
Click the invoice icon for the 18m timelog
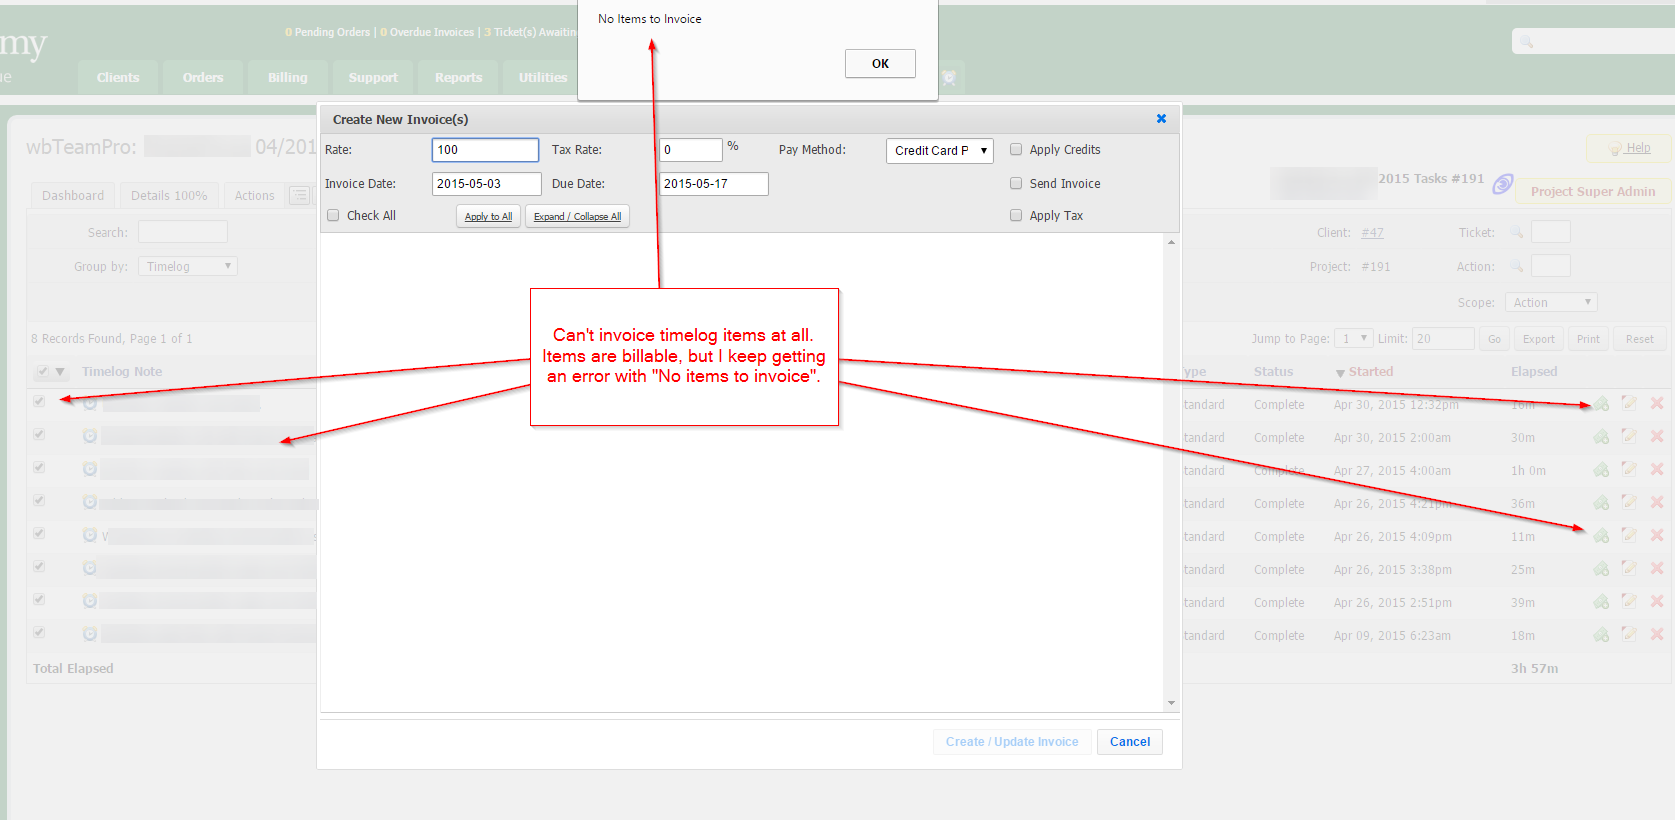(x=1601, y=635)
